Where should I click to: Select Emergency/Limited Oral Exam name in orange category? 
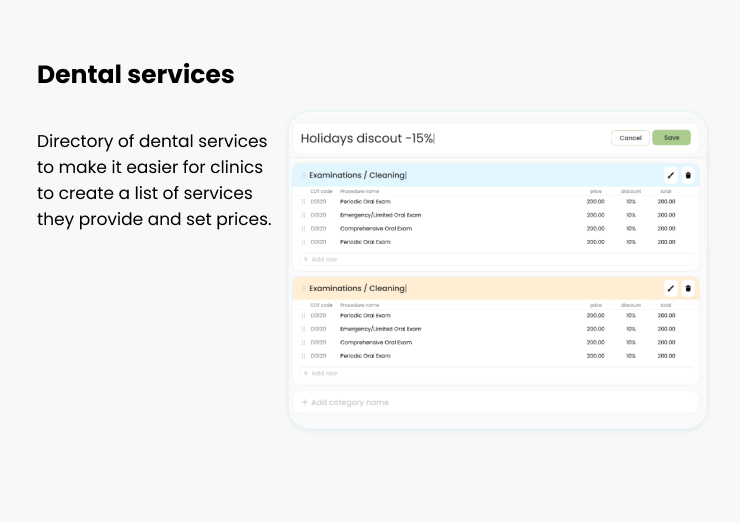coord(380,329)
